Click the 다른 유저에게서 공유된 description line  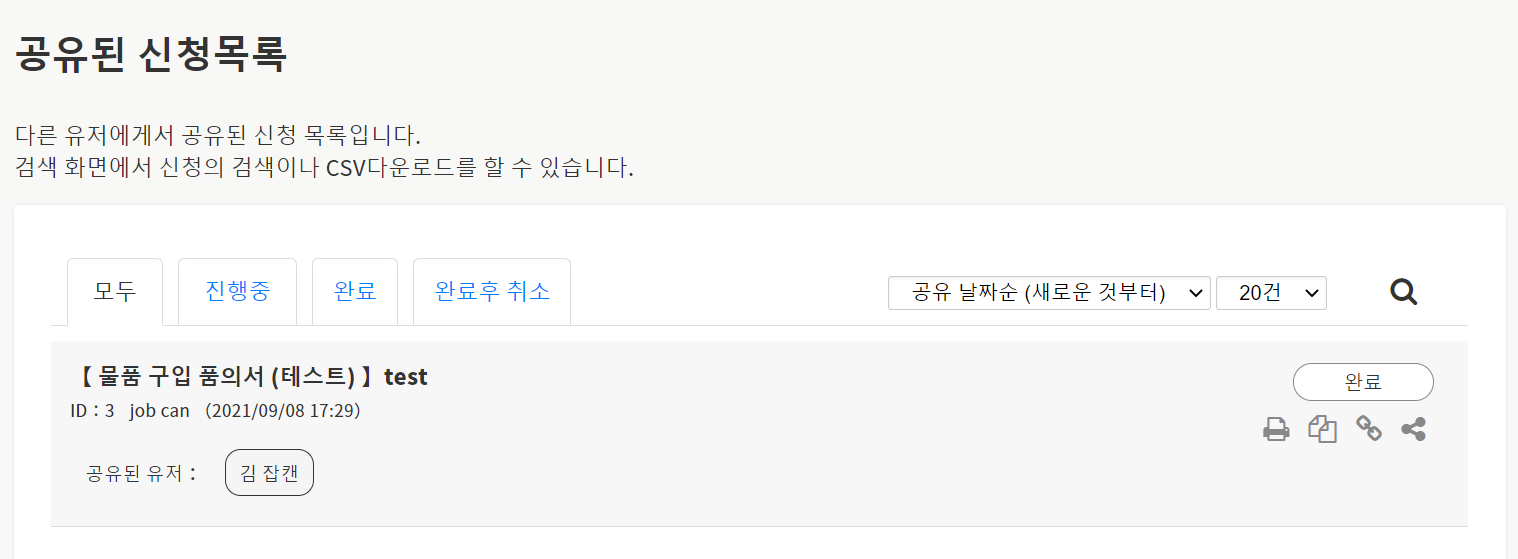tap(218, 135)
